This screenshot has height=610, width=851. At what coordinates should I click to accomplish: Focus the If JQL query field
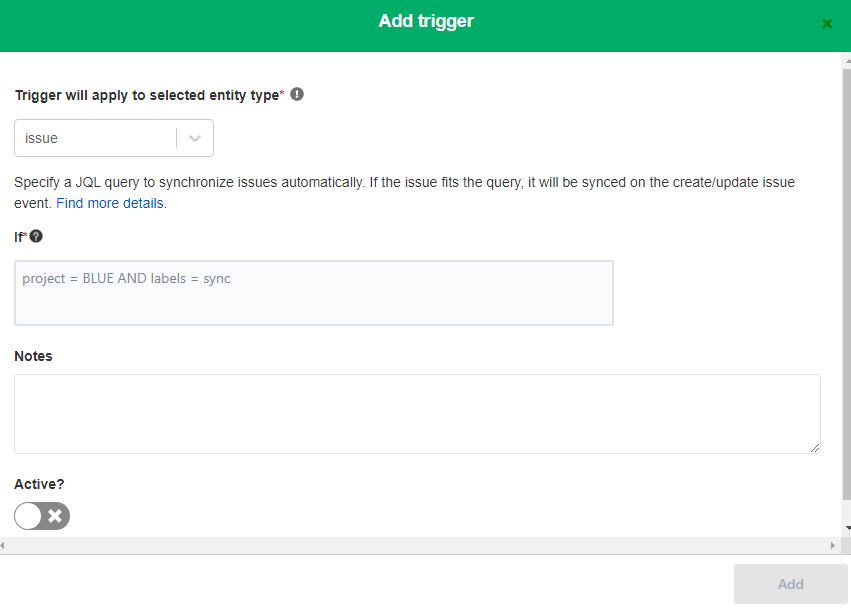tap(314, 293)
